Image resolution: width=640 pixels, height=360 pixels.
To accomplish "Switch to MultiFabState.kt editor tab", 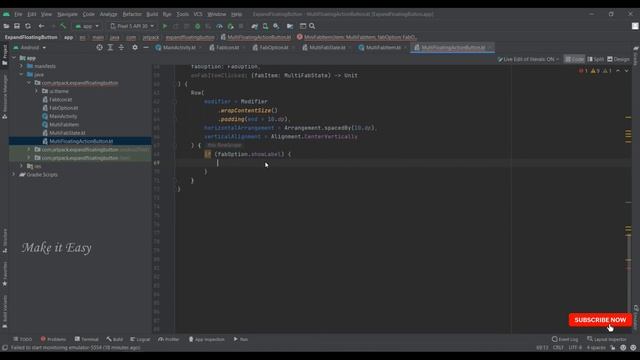I will coord(327,47).
